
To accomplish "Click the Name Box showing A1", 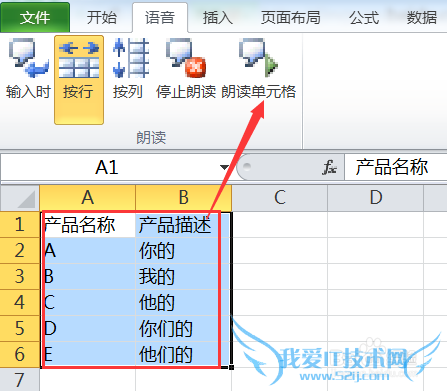I will [x=107, y=167].
